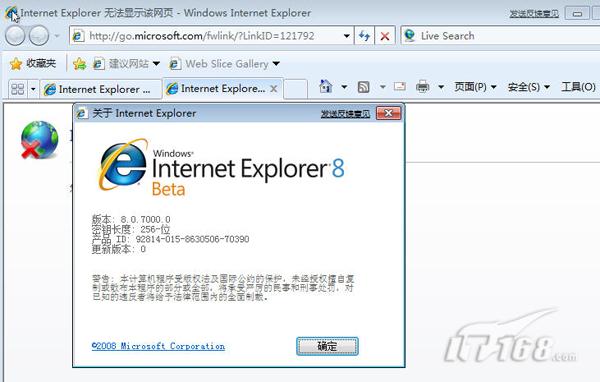This screenshot has height=382, width=600.
Task: Close the active tab with its X
Action: [x=274, y=89]
